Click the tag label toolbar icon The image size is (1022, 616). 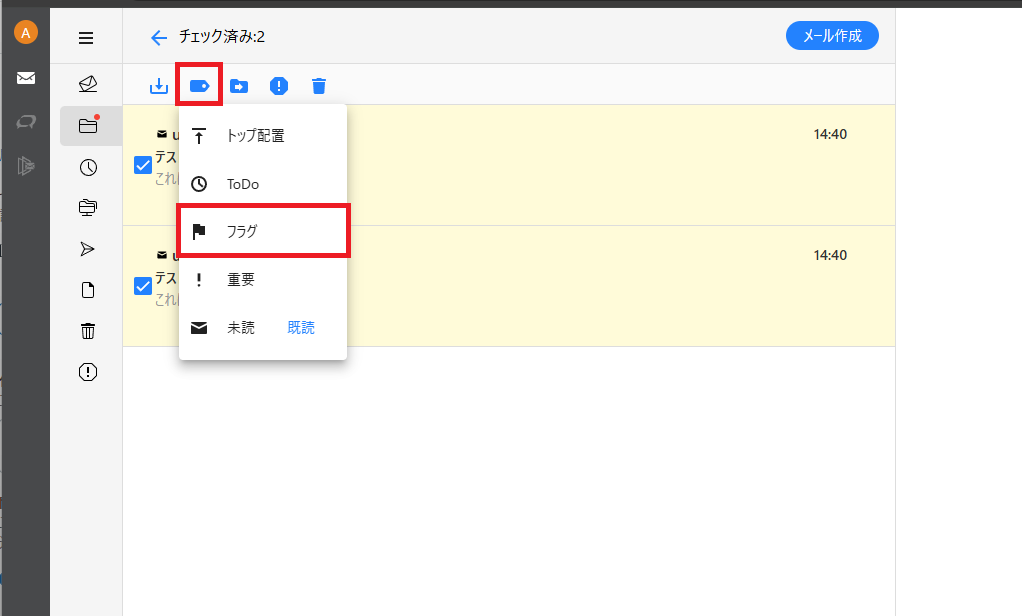click(x=199, y=85)
